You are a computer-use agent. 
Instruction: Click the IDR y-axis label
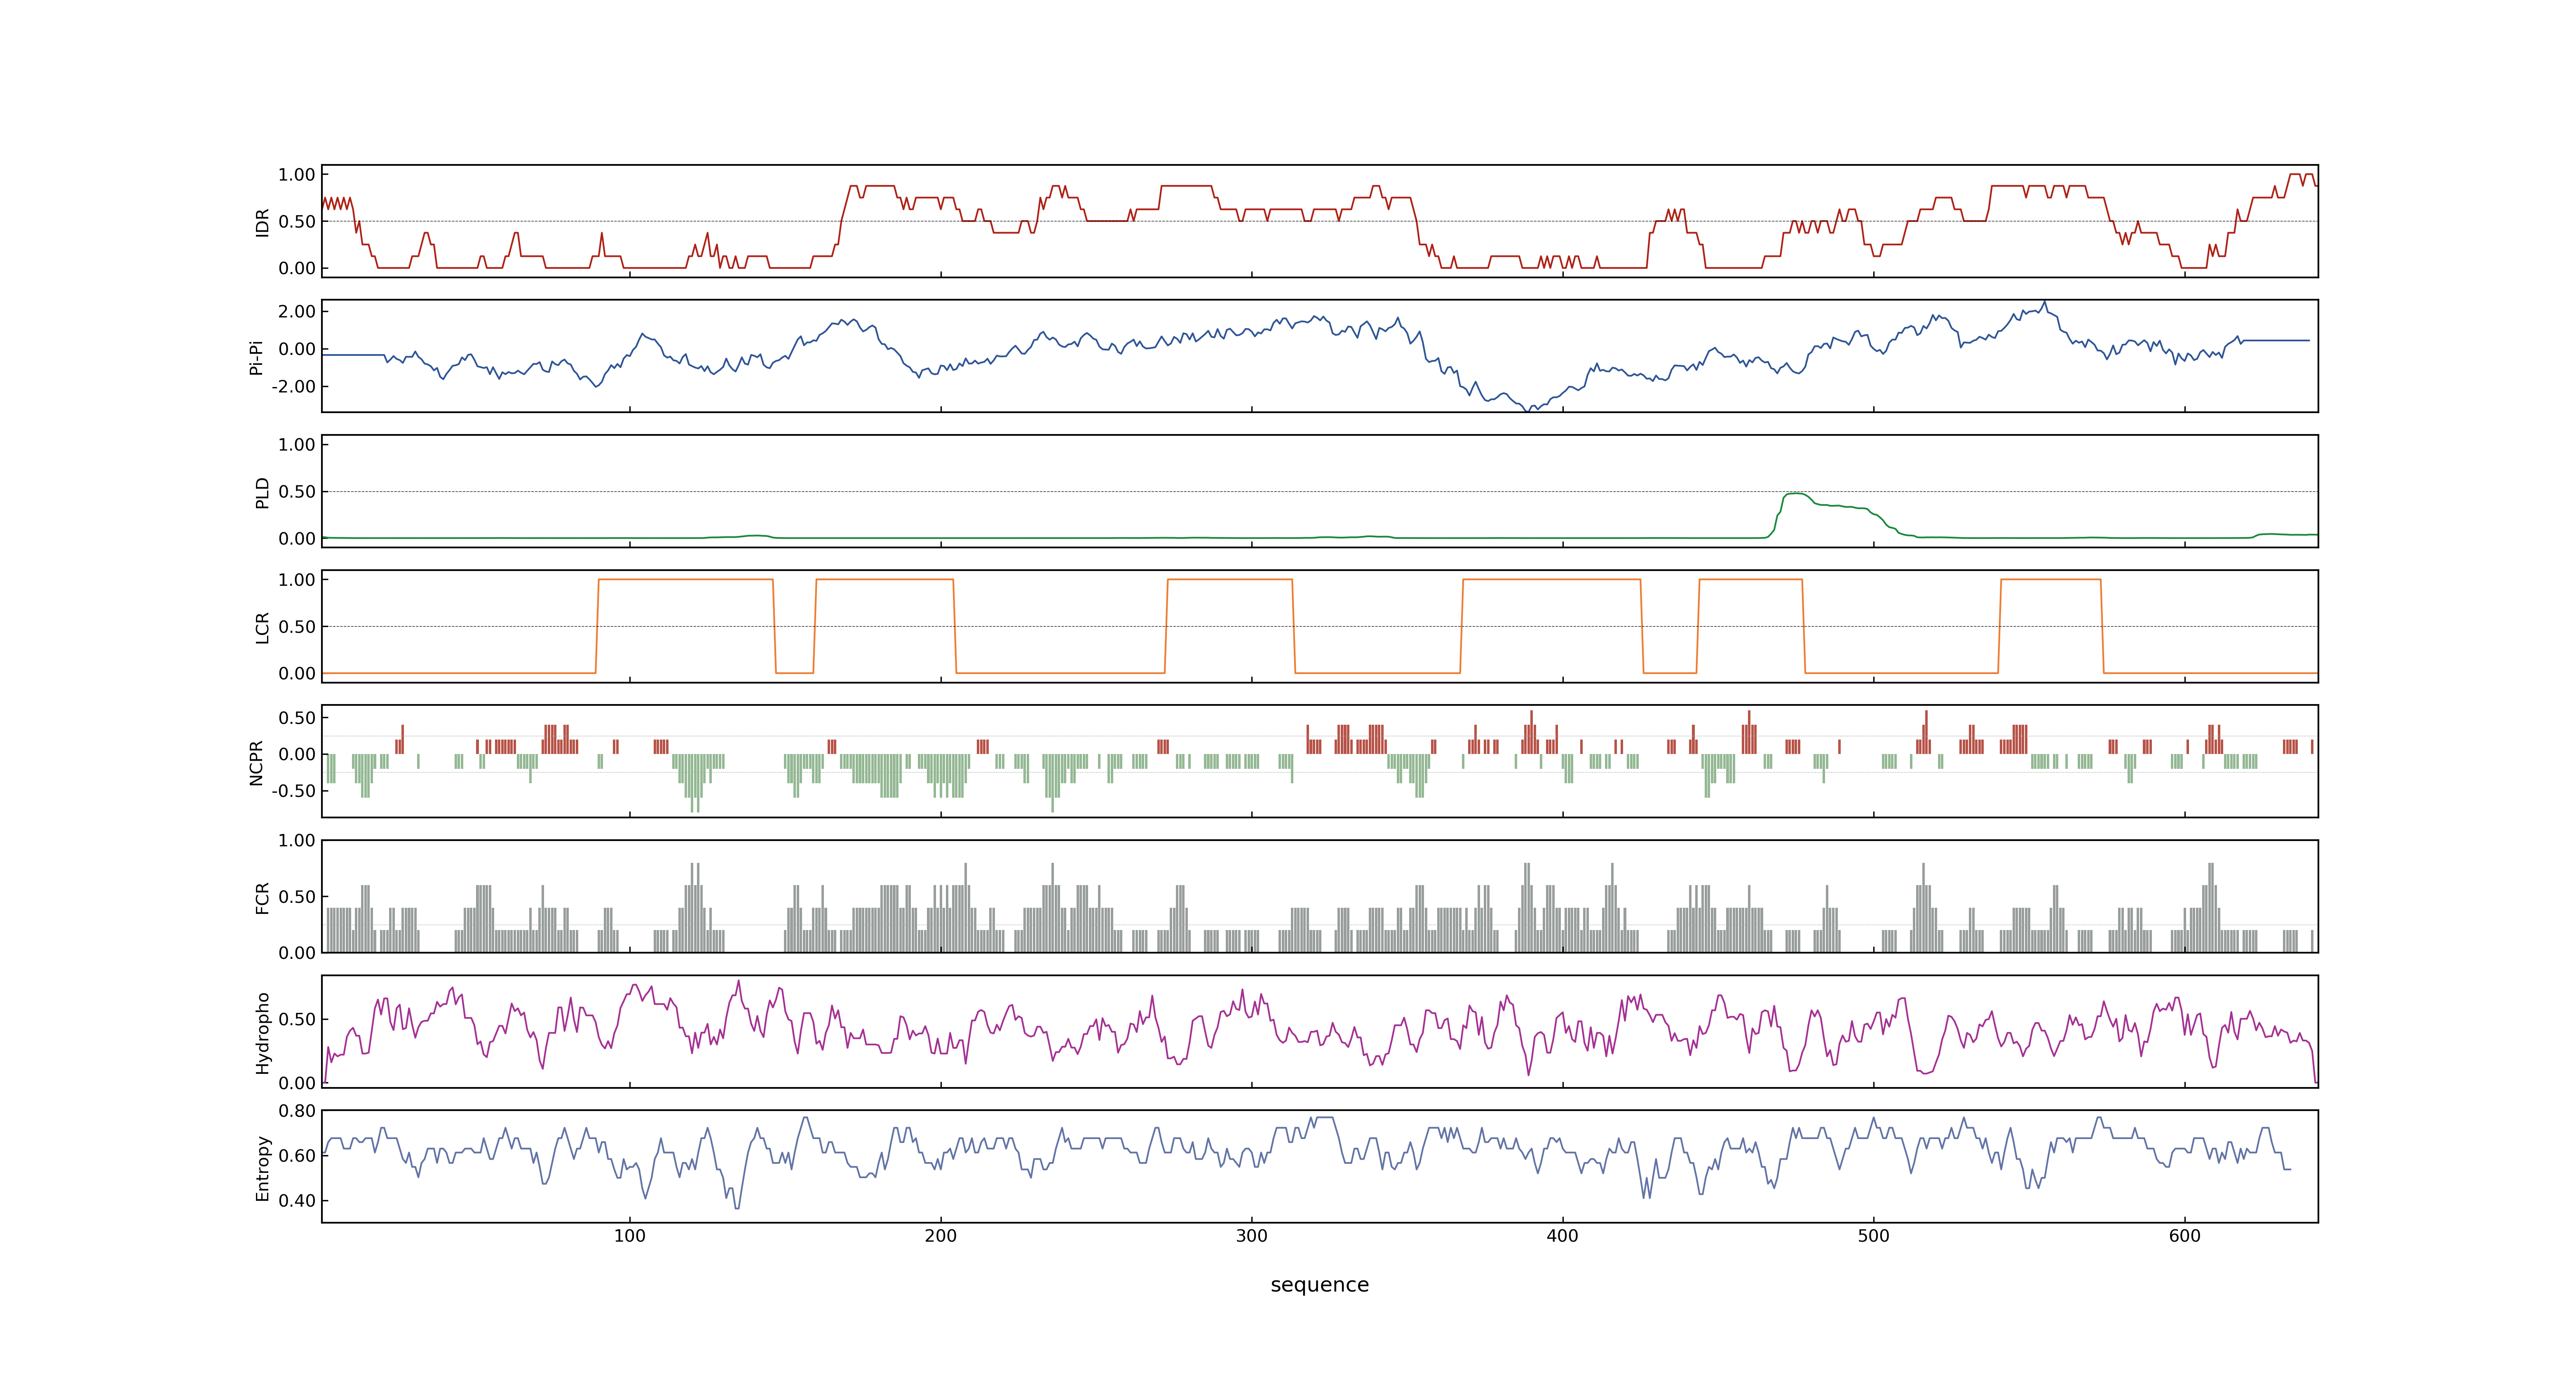click(262, 222)
